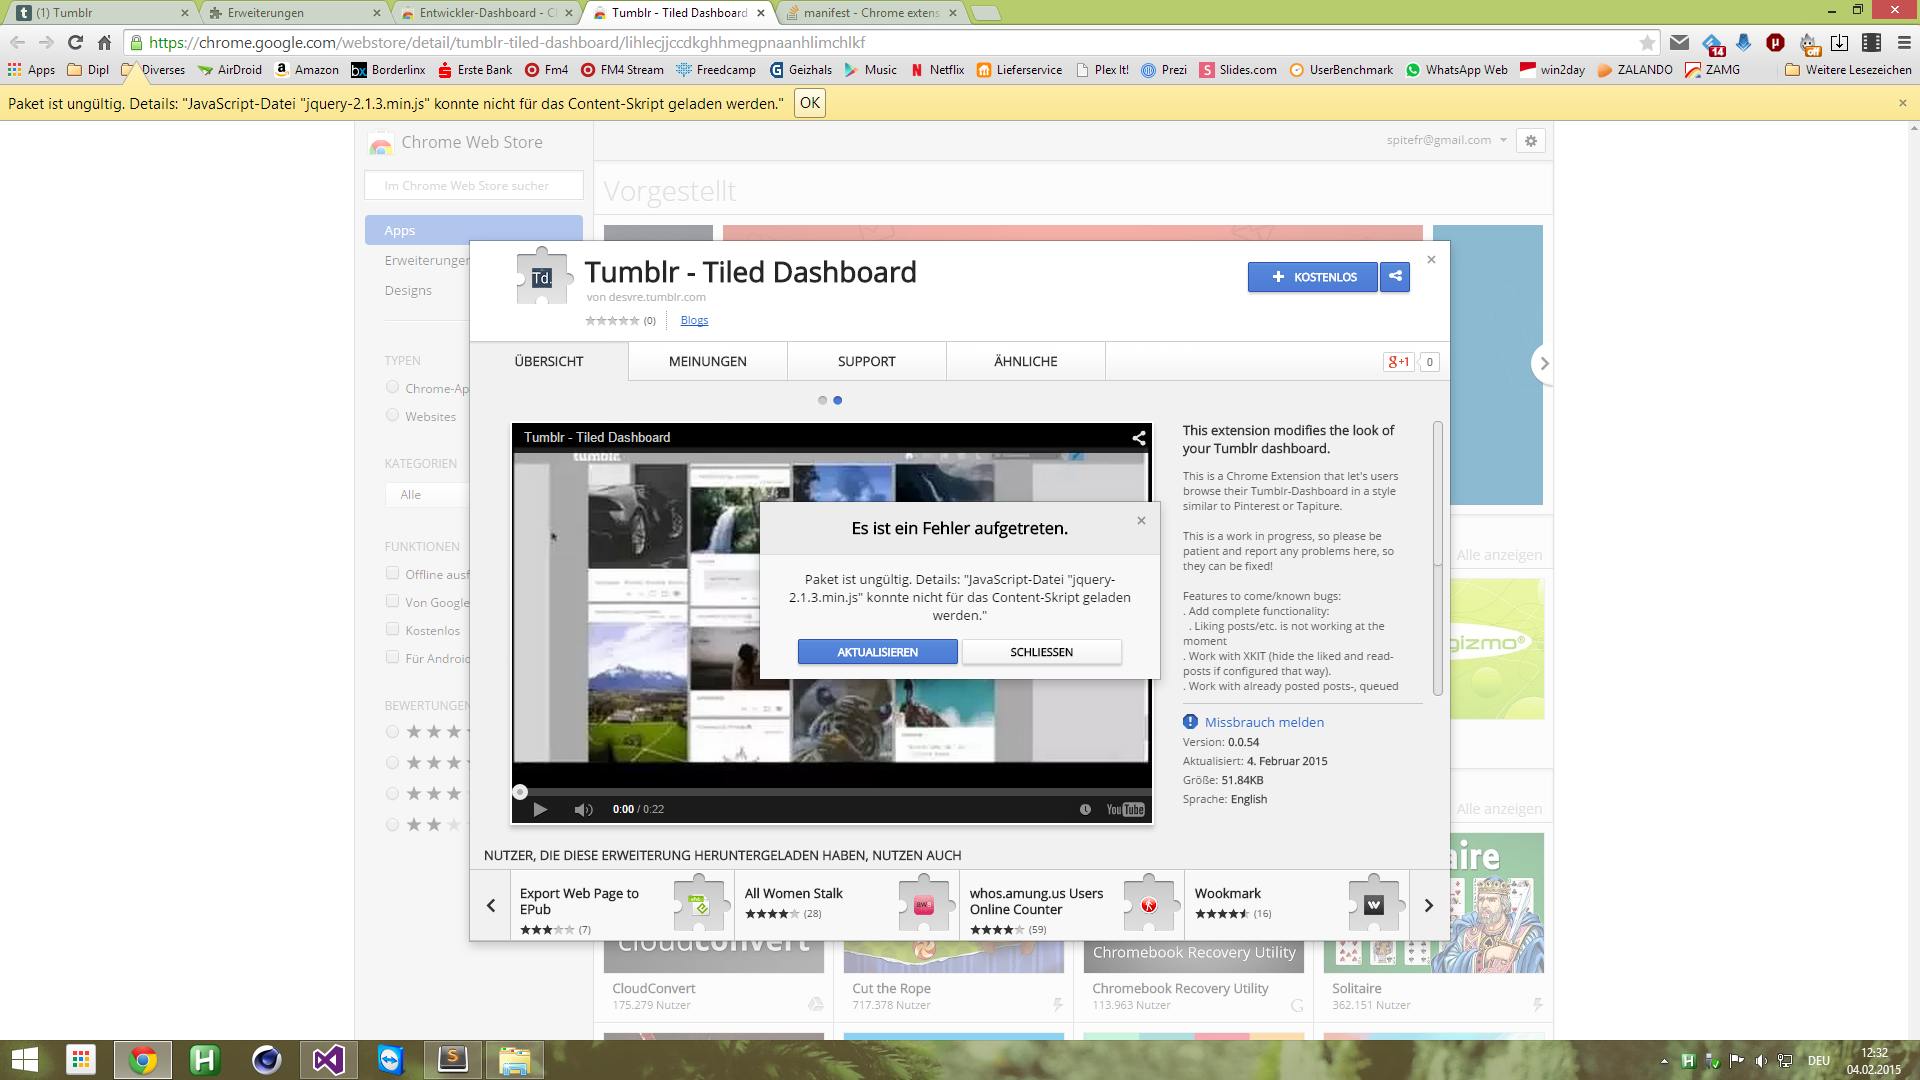Open Netflix bookmark
Image resolution: width=1920 pixels, height=1080 pixels.
(937, 70)
